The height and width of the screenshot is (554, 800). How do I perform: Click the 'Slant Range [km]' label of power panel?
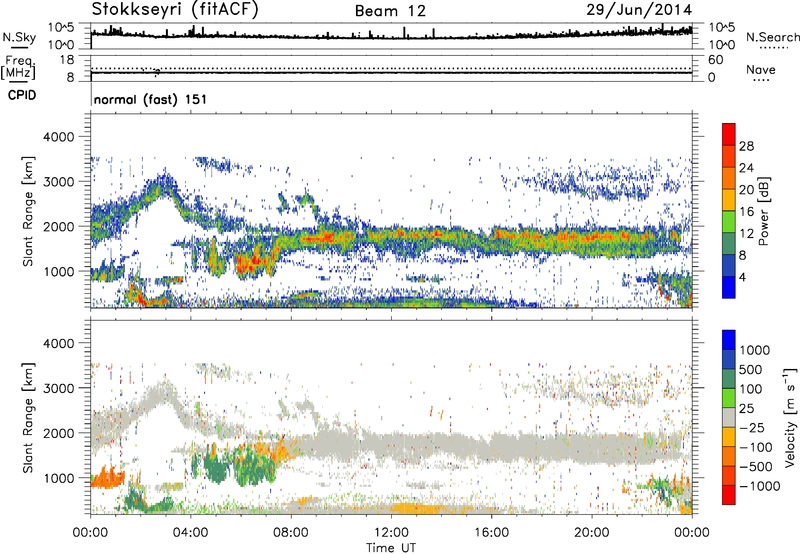point(28,212)
